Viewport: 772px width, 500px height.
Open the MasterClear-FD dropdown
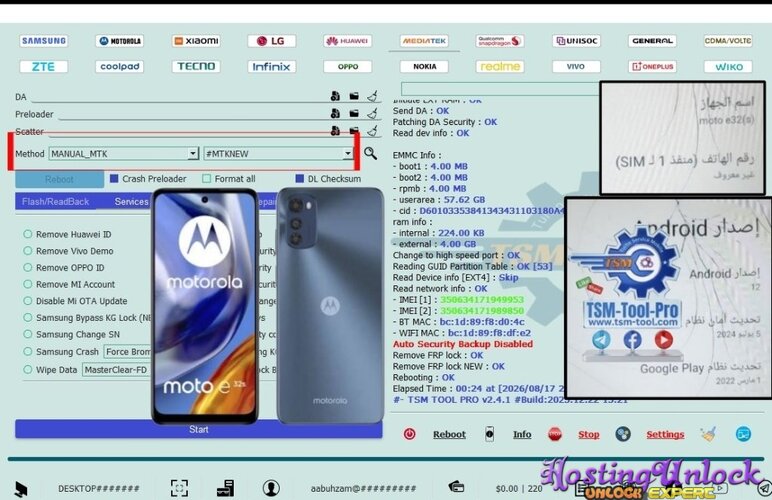tap(117, 370)
